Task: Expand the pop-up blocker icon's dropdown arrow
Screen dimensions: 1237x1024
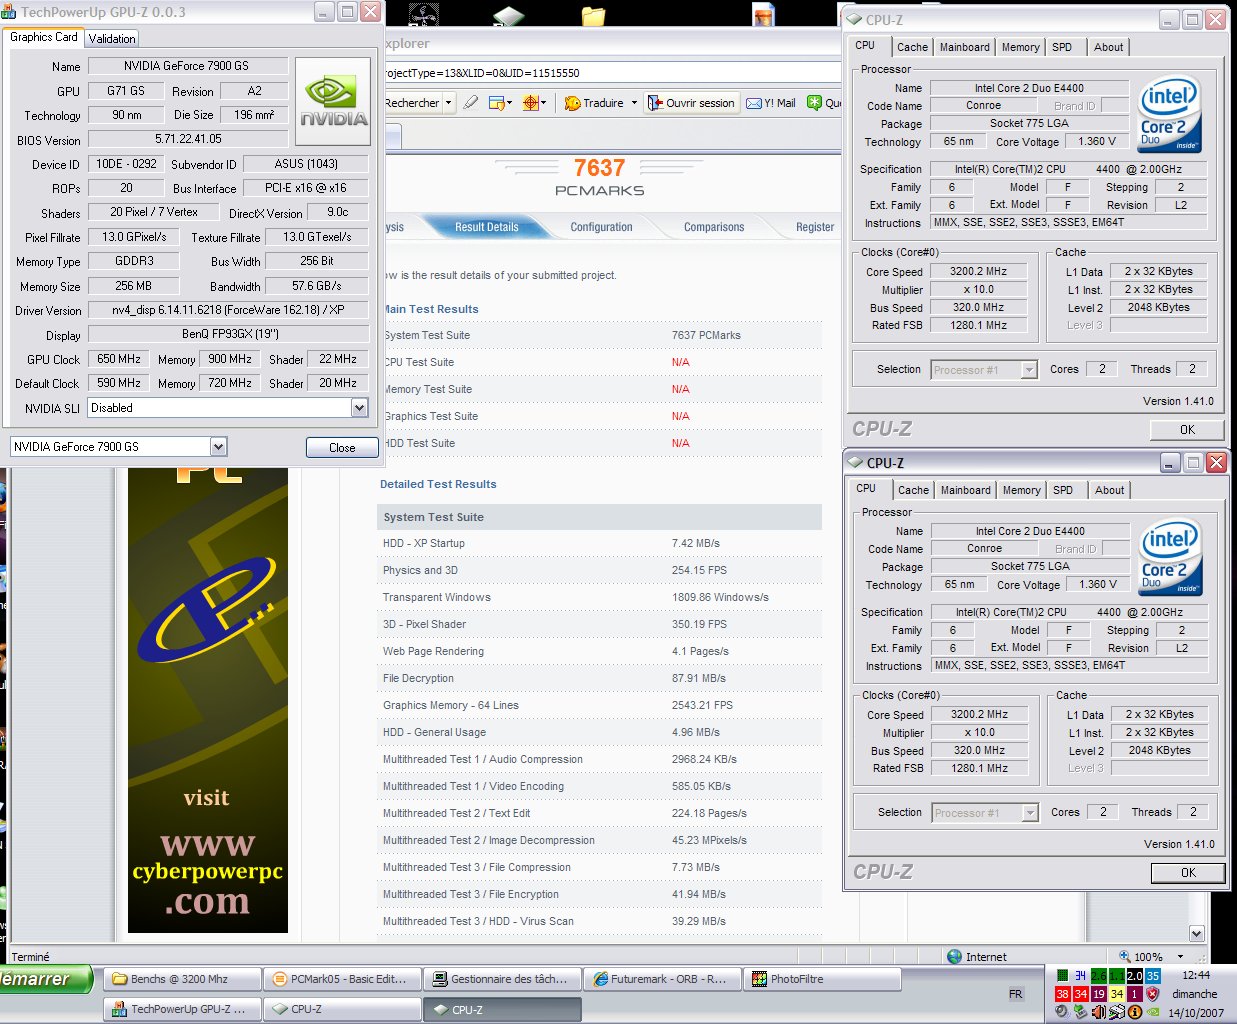Action: point(510,103)
